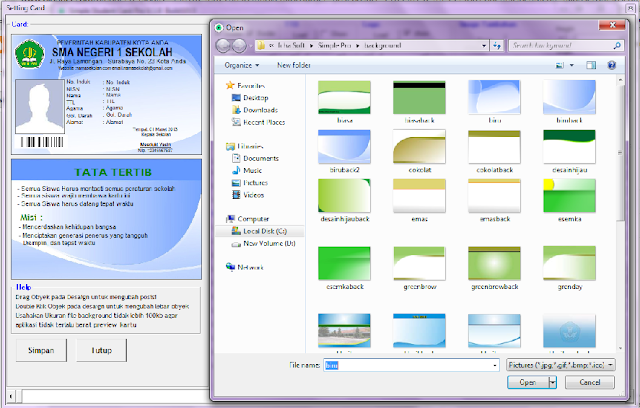Open the Music library
The height and width of the screenshot is (408, 640).
(x=247, y=171)
